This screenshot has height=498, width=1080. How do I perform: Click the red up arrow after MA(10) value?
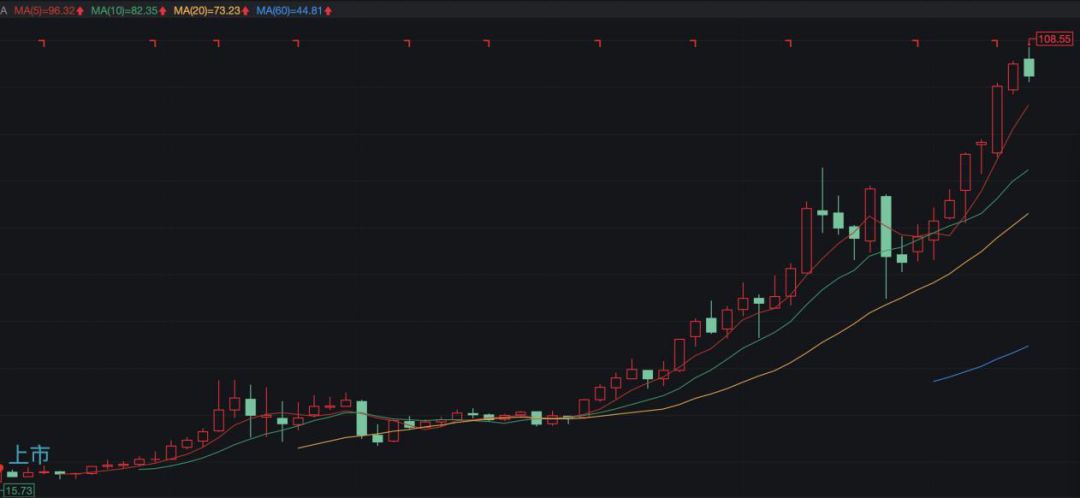pos(163,11)
